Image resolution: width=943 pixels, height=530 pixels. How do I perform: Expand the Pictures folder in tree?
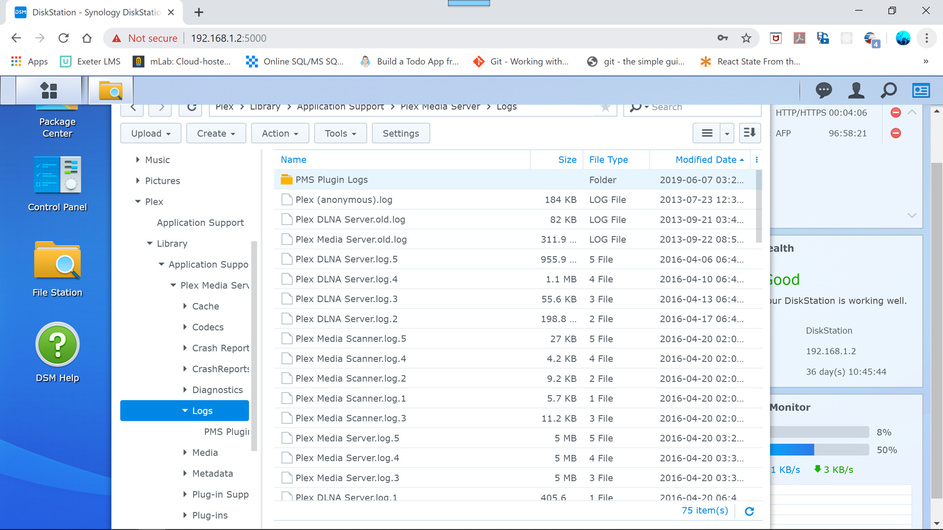137,180
